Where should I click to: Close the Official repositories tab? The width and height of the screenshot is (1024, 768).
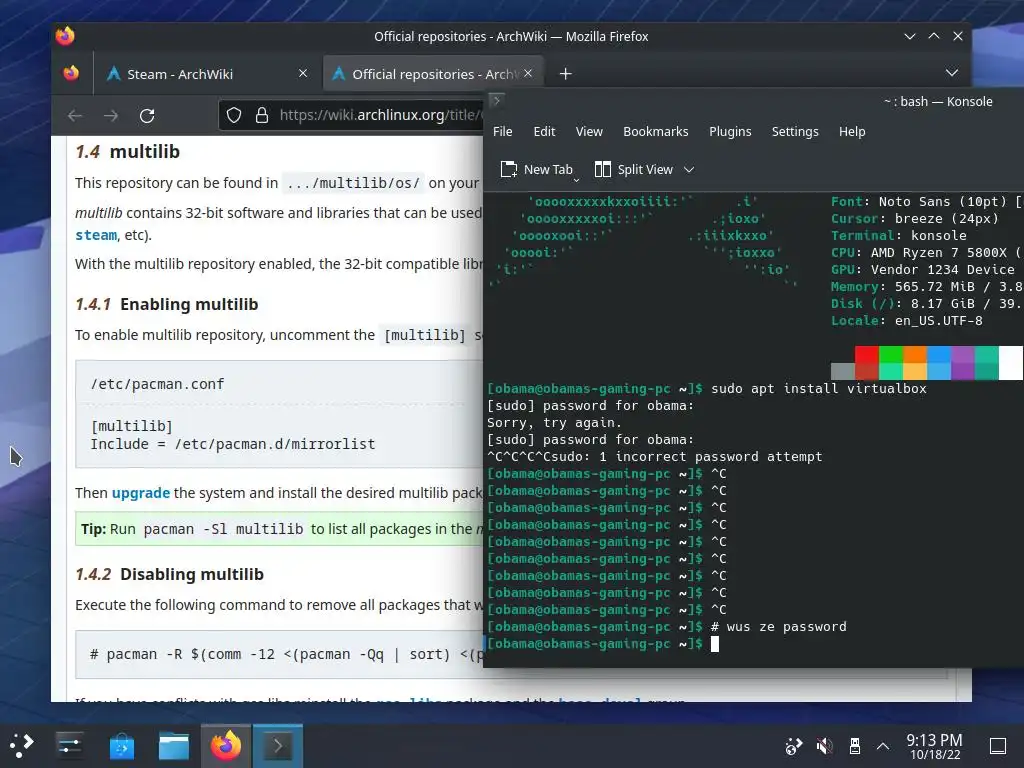pyautogui.click(x=528, y=73)
